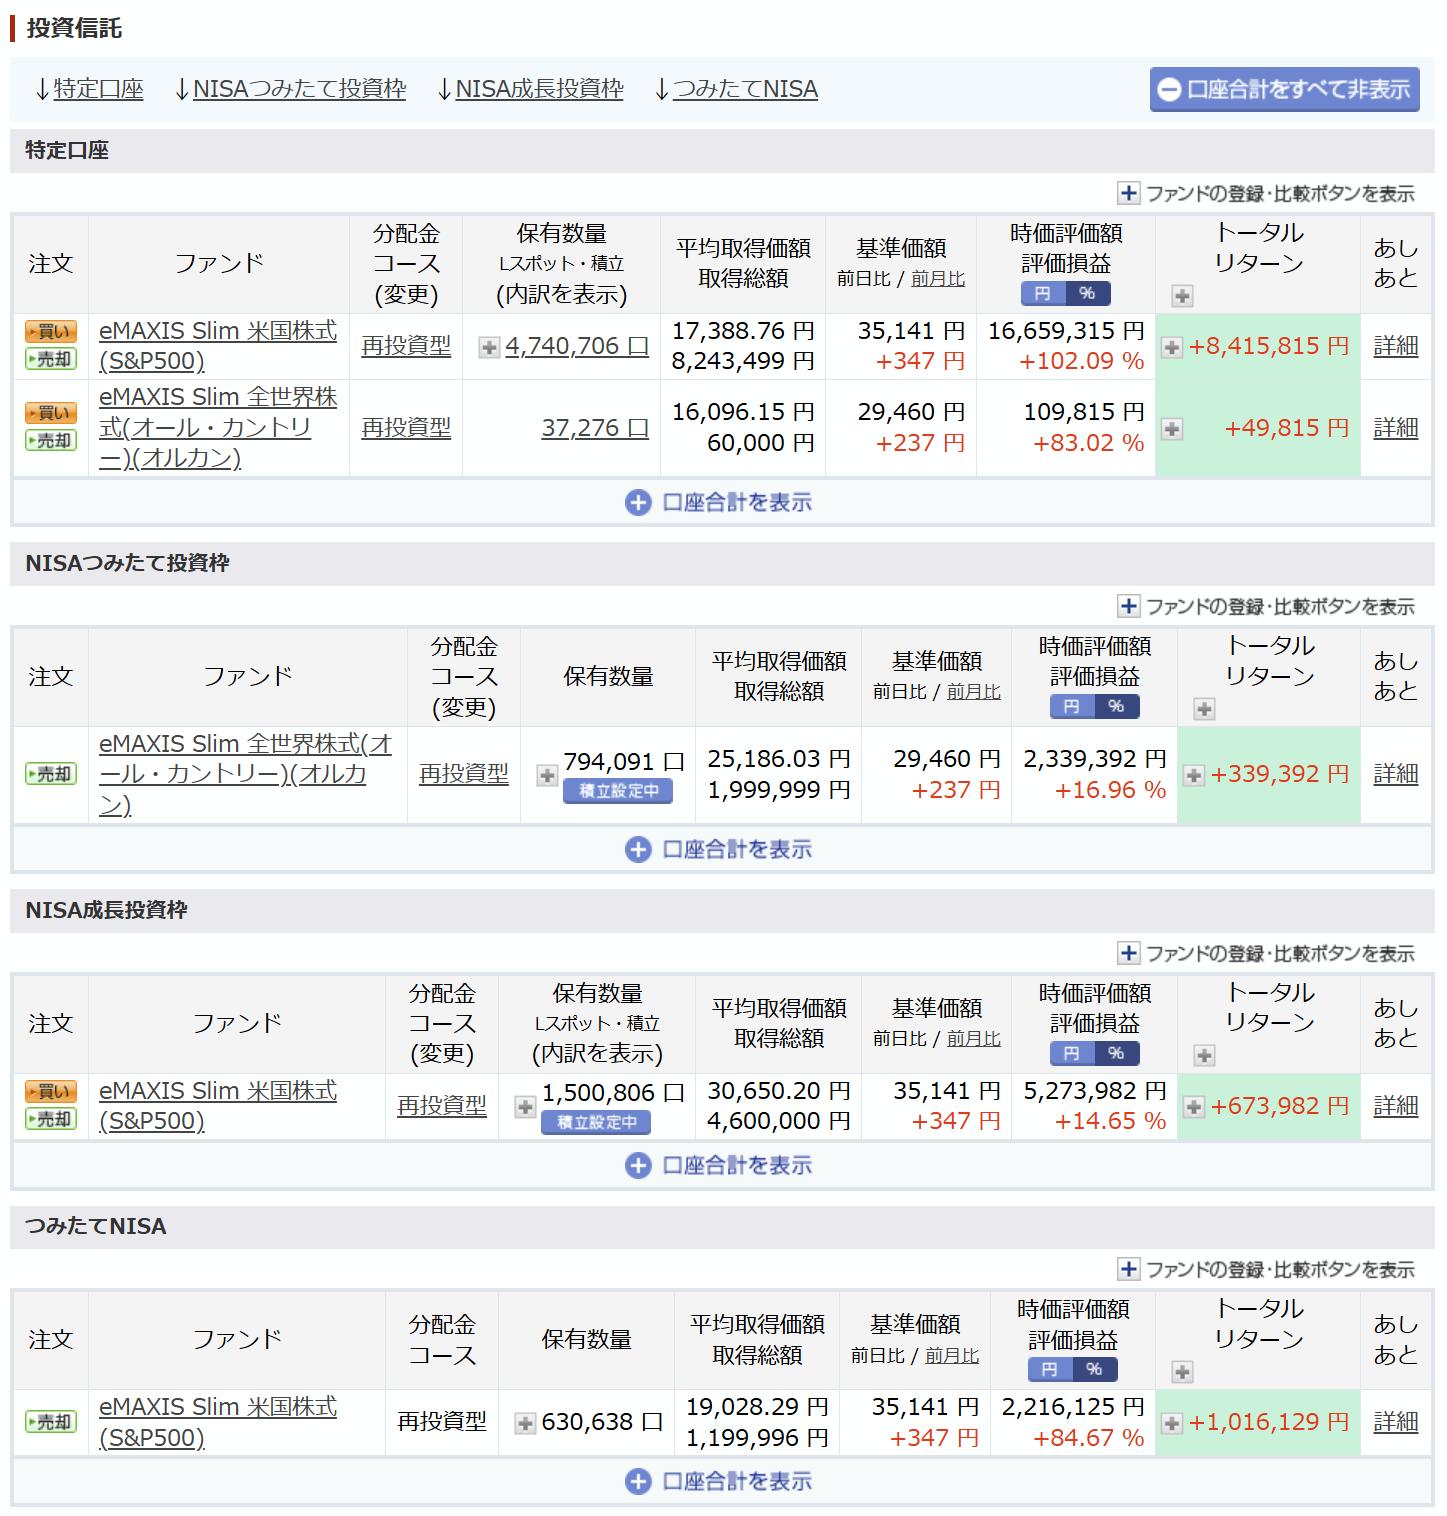This screenshot has height=1516, width=1447.
Task: Toggle 円/% switch in 特定口座 table header
Action: pyautogui.click(x=1065, y=294)
